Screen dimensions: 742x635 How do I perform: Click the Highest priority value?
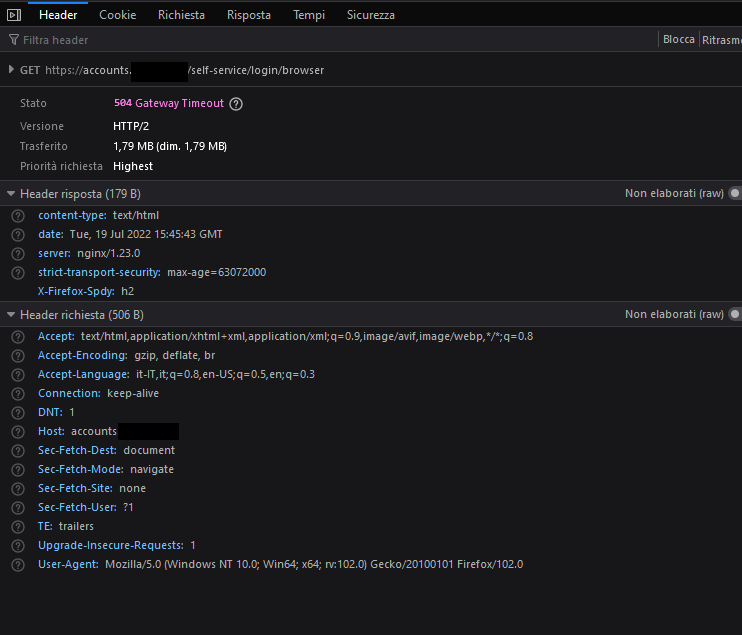[x=133, y=166]
